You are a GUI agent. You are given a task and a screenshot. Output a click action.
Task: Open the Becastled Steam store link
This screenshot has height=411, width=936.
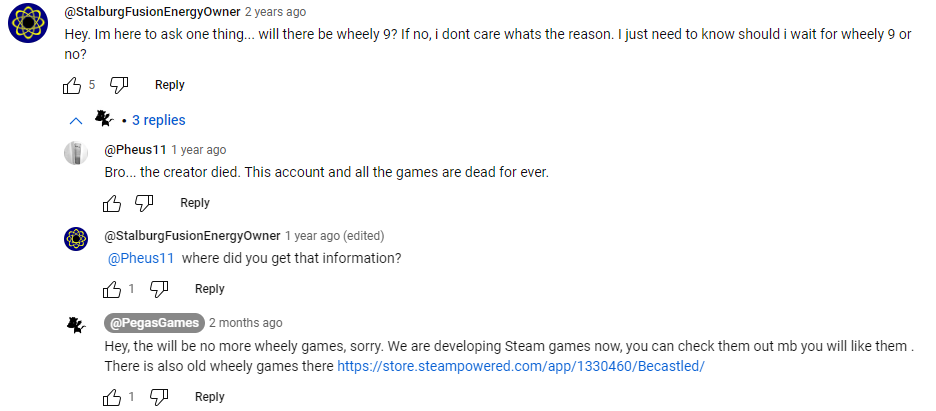(521, 366)
